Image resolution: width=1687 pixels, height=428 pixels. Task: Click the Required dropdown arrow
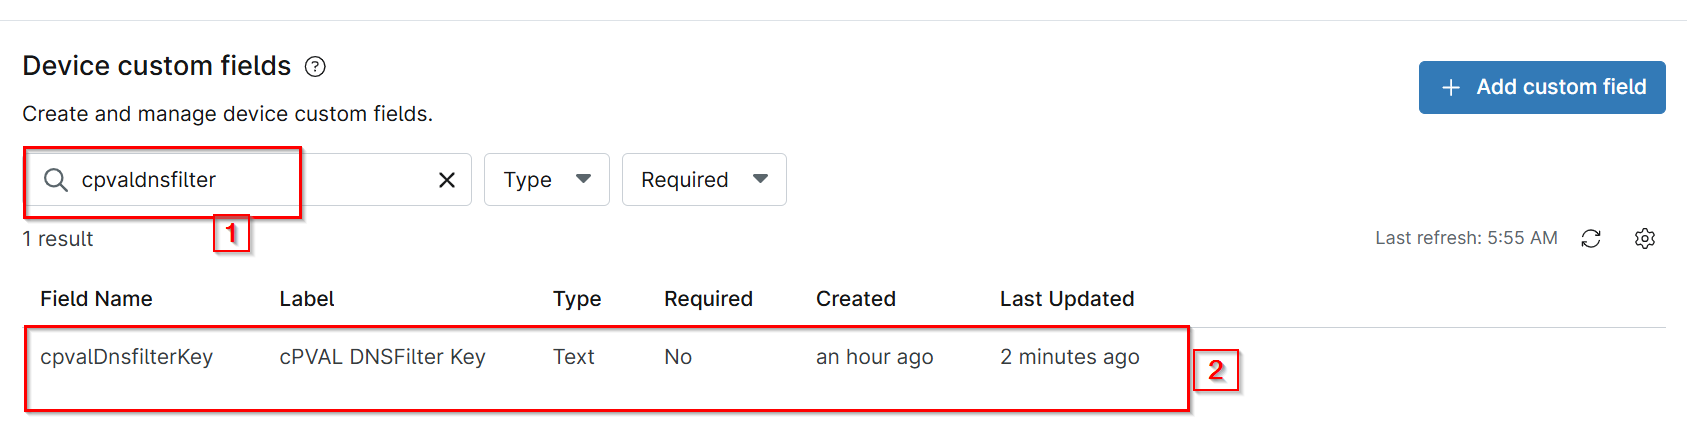coord(761,179)
